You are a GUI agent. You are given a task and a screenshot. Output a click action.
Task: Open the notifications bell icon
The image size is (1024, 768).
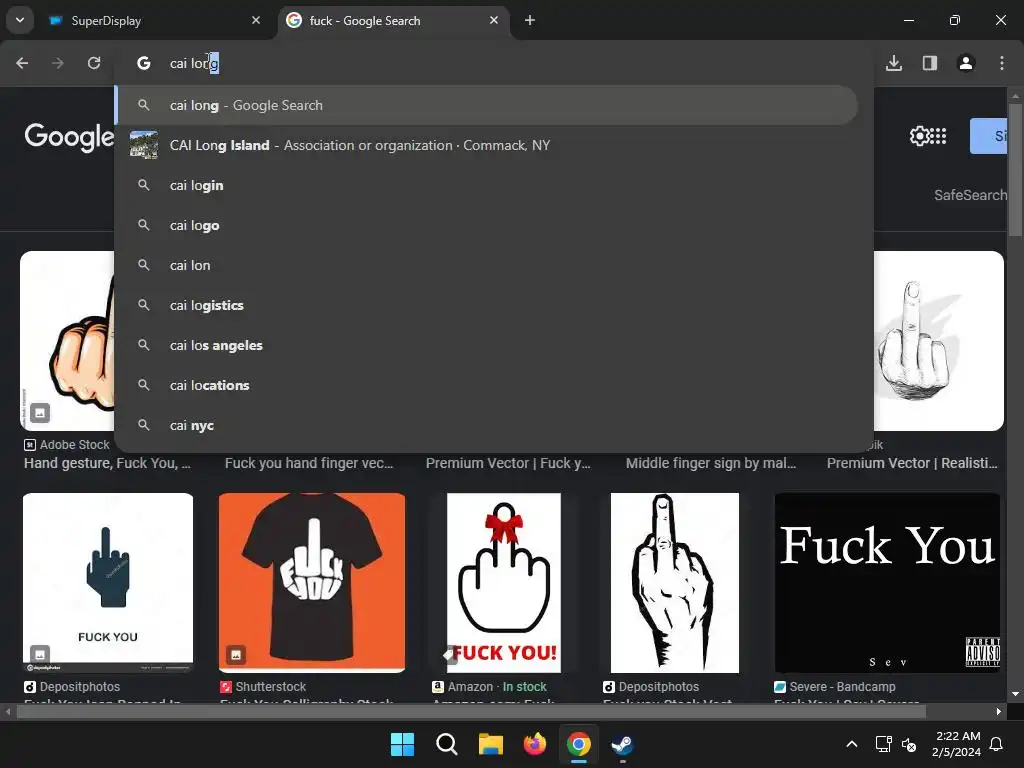(997, 744)
